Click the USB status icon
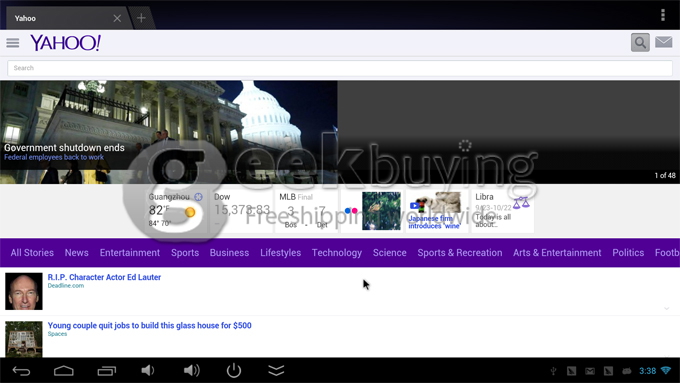 click(553, 371)
